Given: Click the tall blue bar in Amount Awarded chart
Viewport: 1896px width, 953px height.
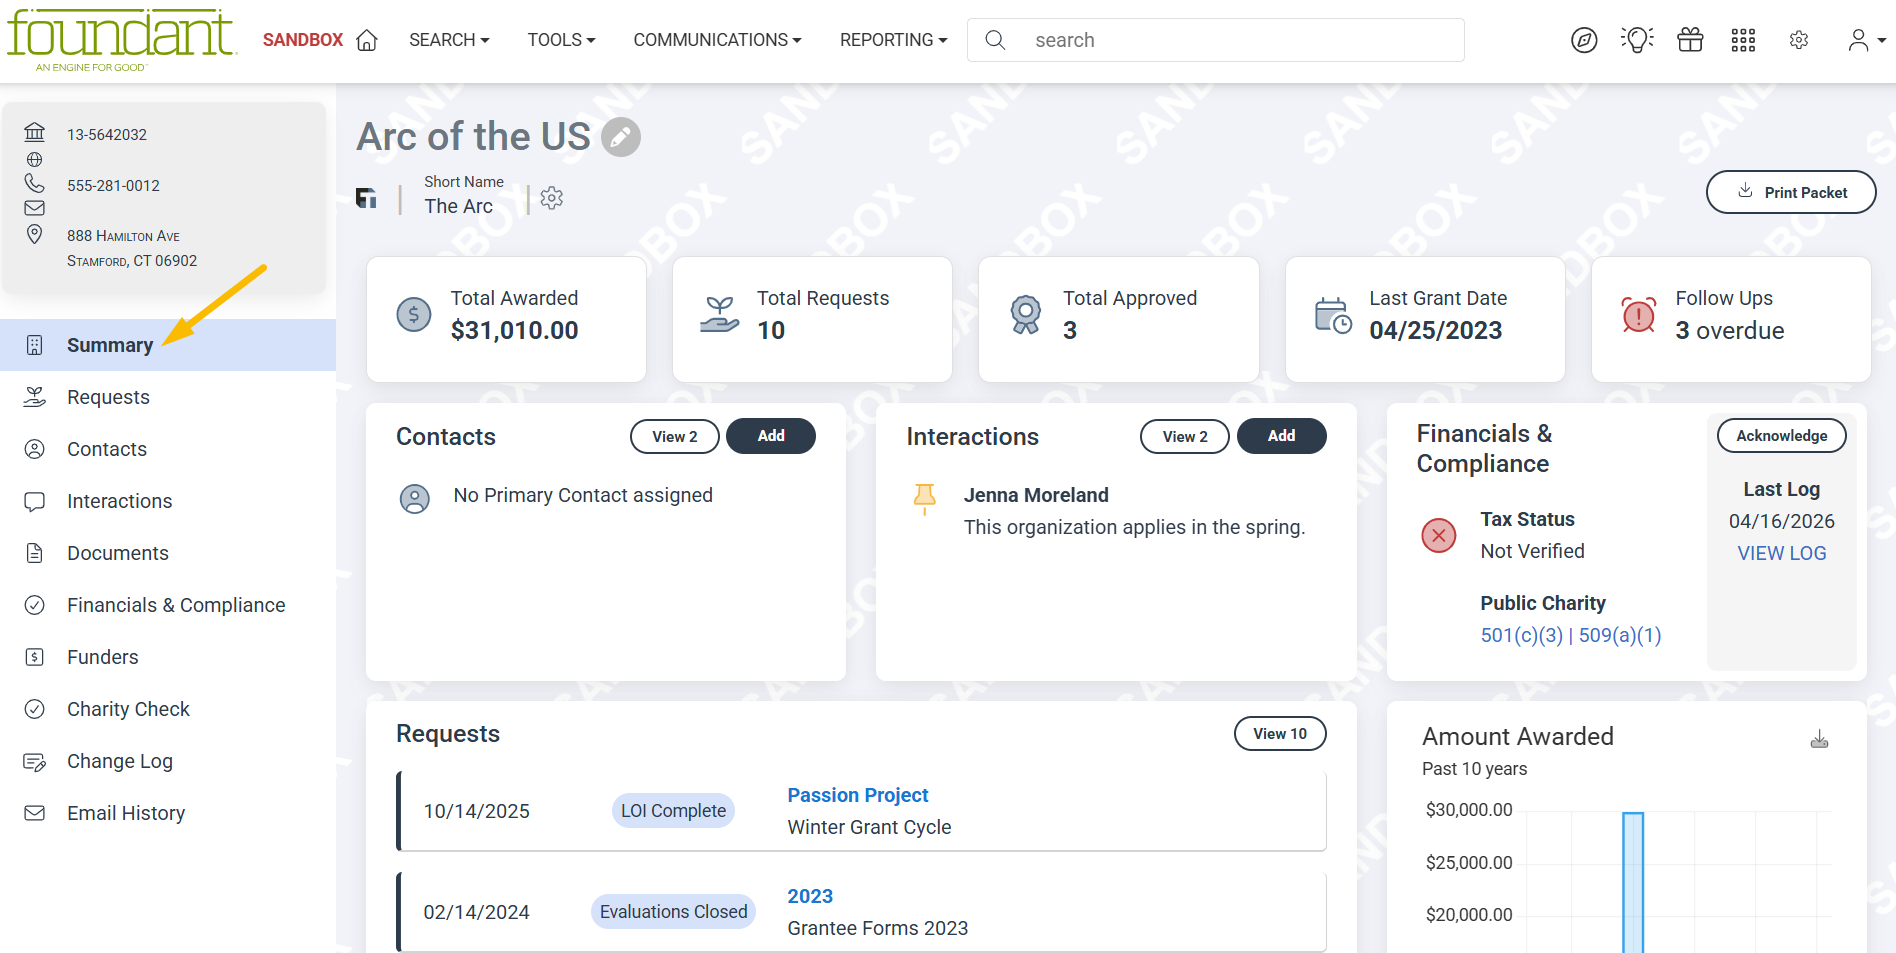Looking at the screenshot, I should 1633,882.
